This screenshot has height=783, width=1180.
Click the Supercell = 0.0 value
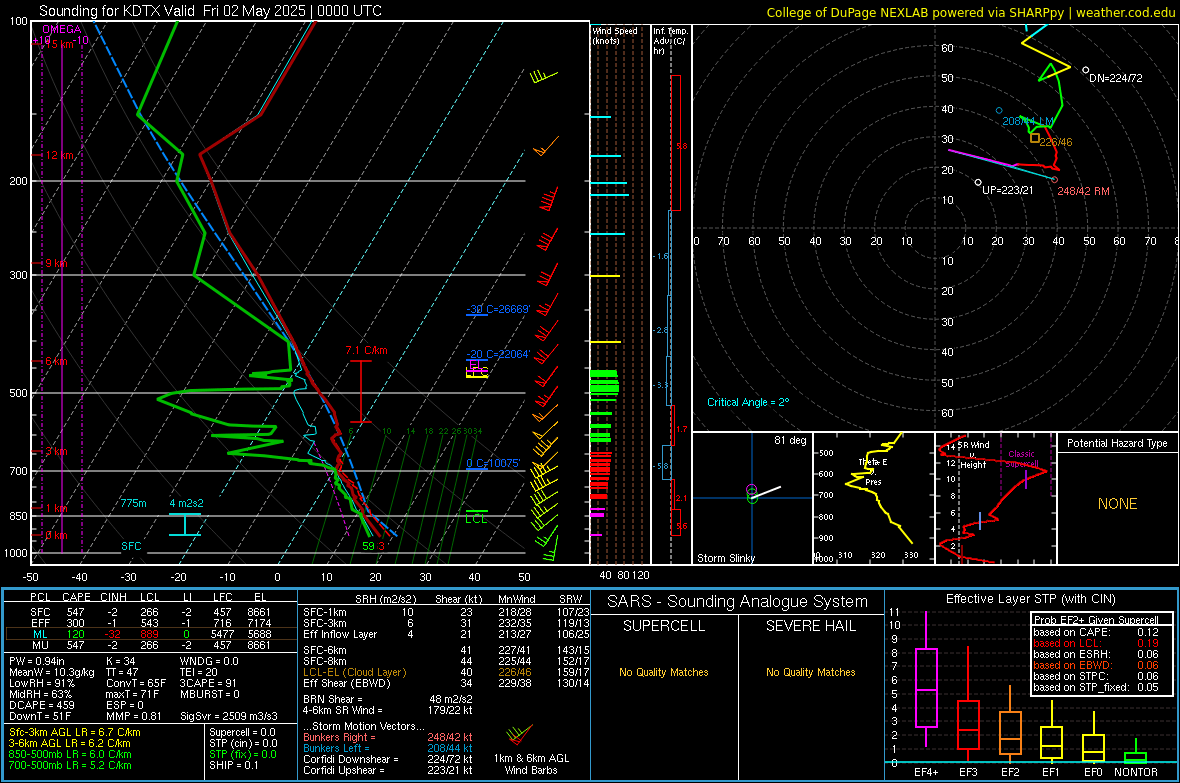click(x=242, y=732)
